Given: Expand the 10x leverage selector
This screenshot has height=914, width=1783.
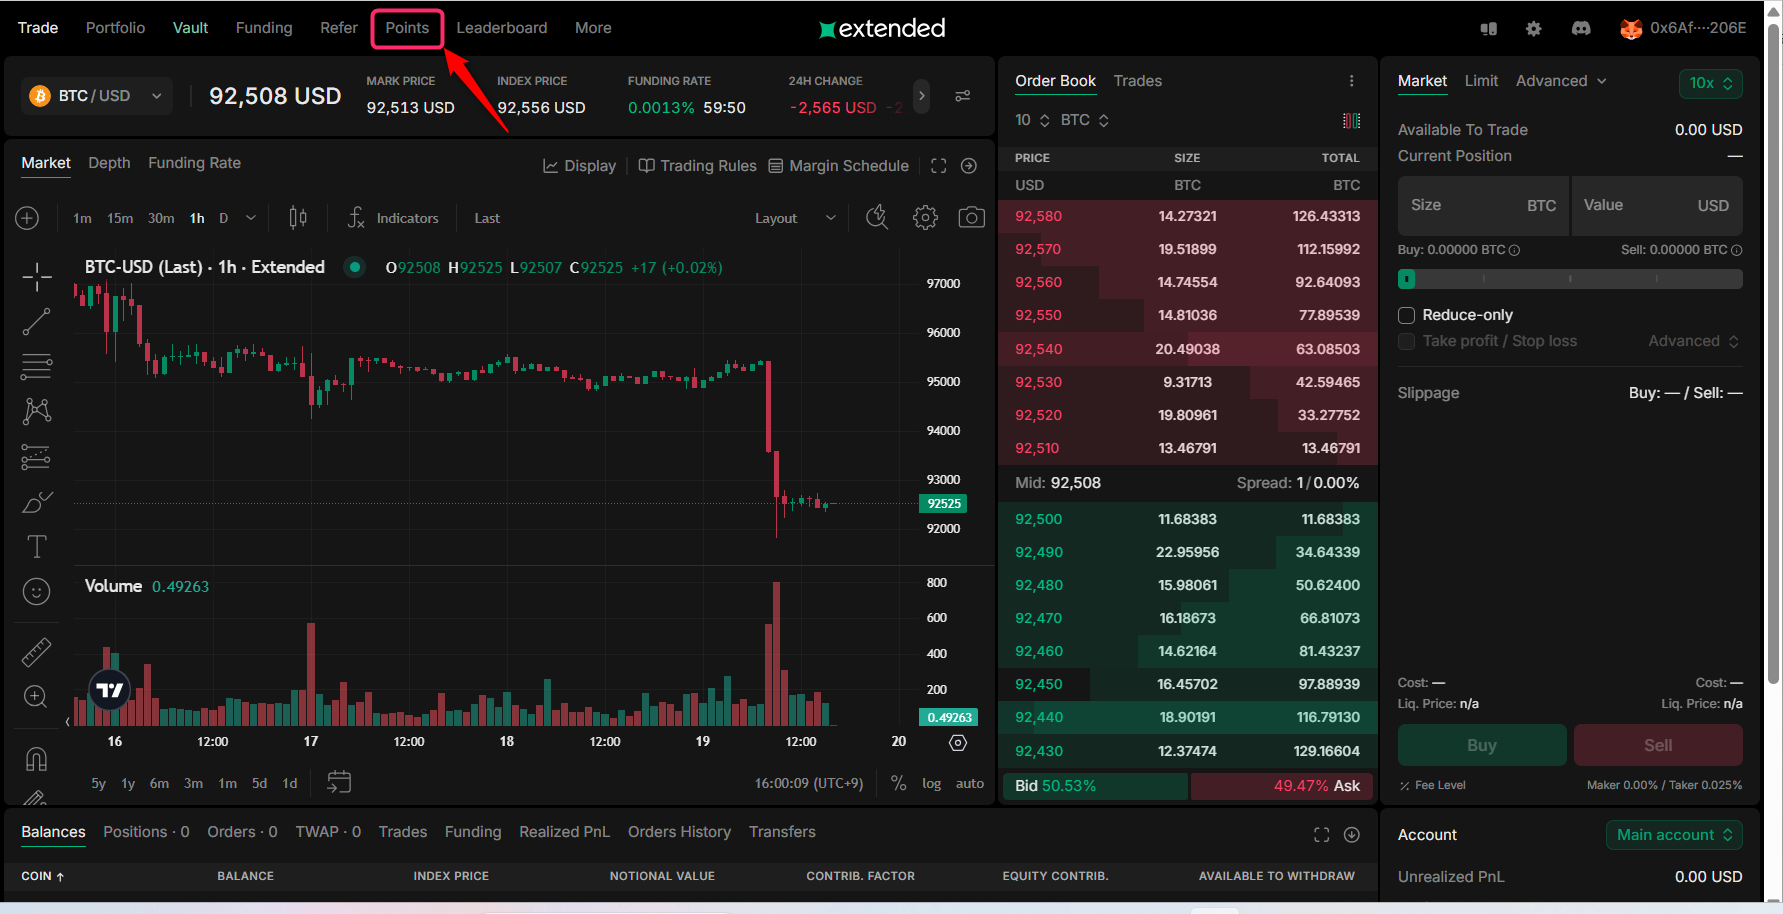Looking at the screenshot, I should coord(1710,83).
